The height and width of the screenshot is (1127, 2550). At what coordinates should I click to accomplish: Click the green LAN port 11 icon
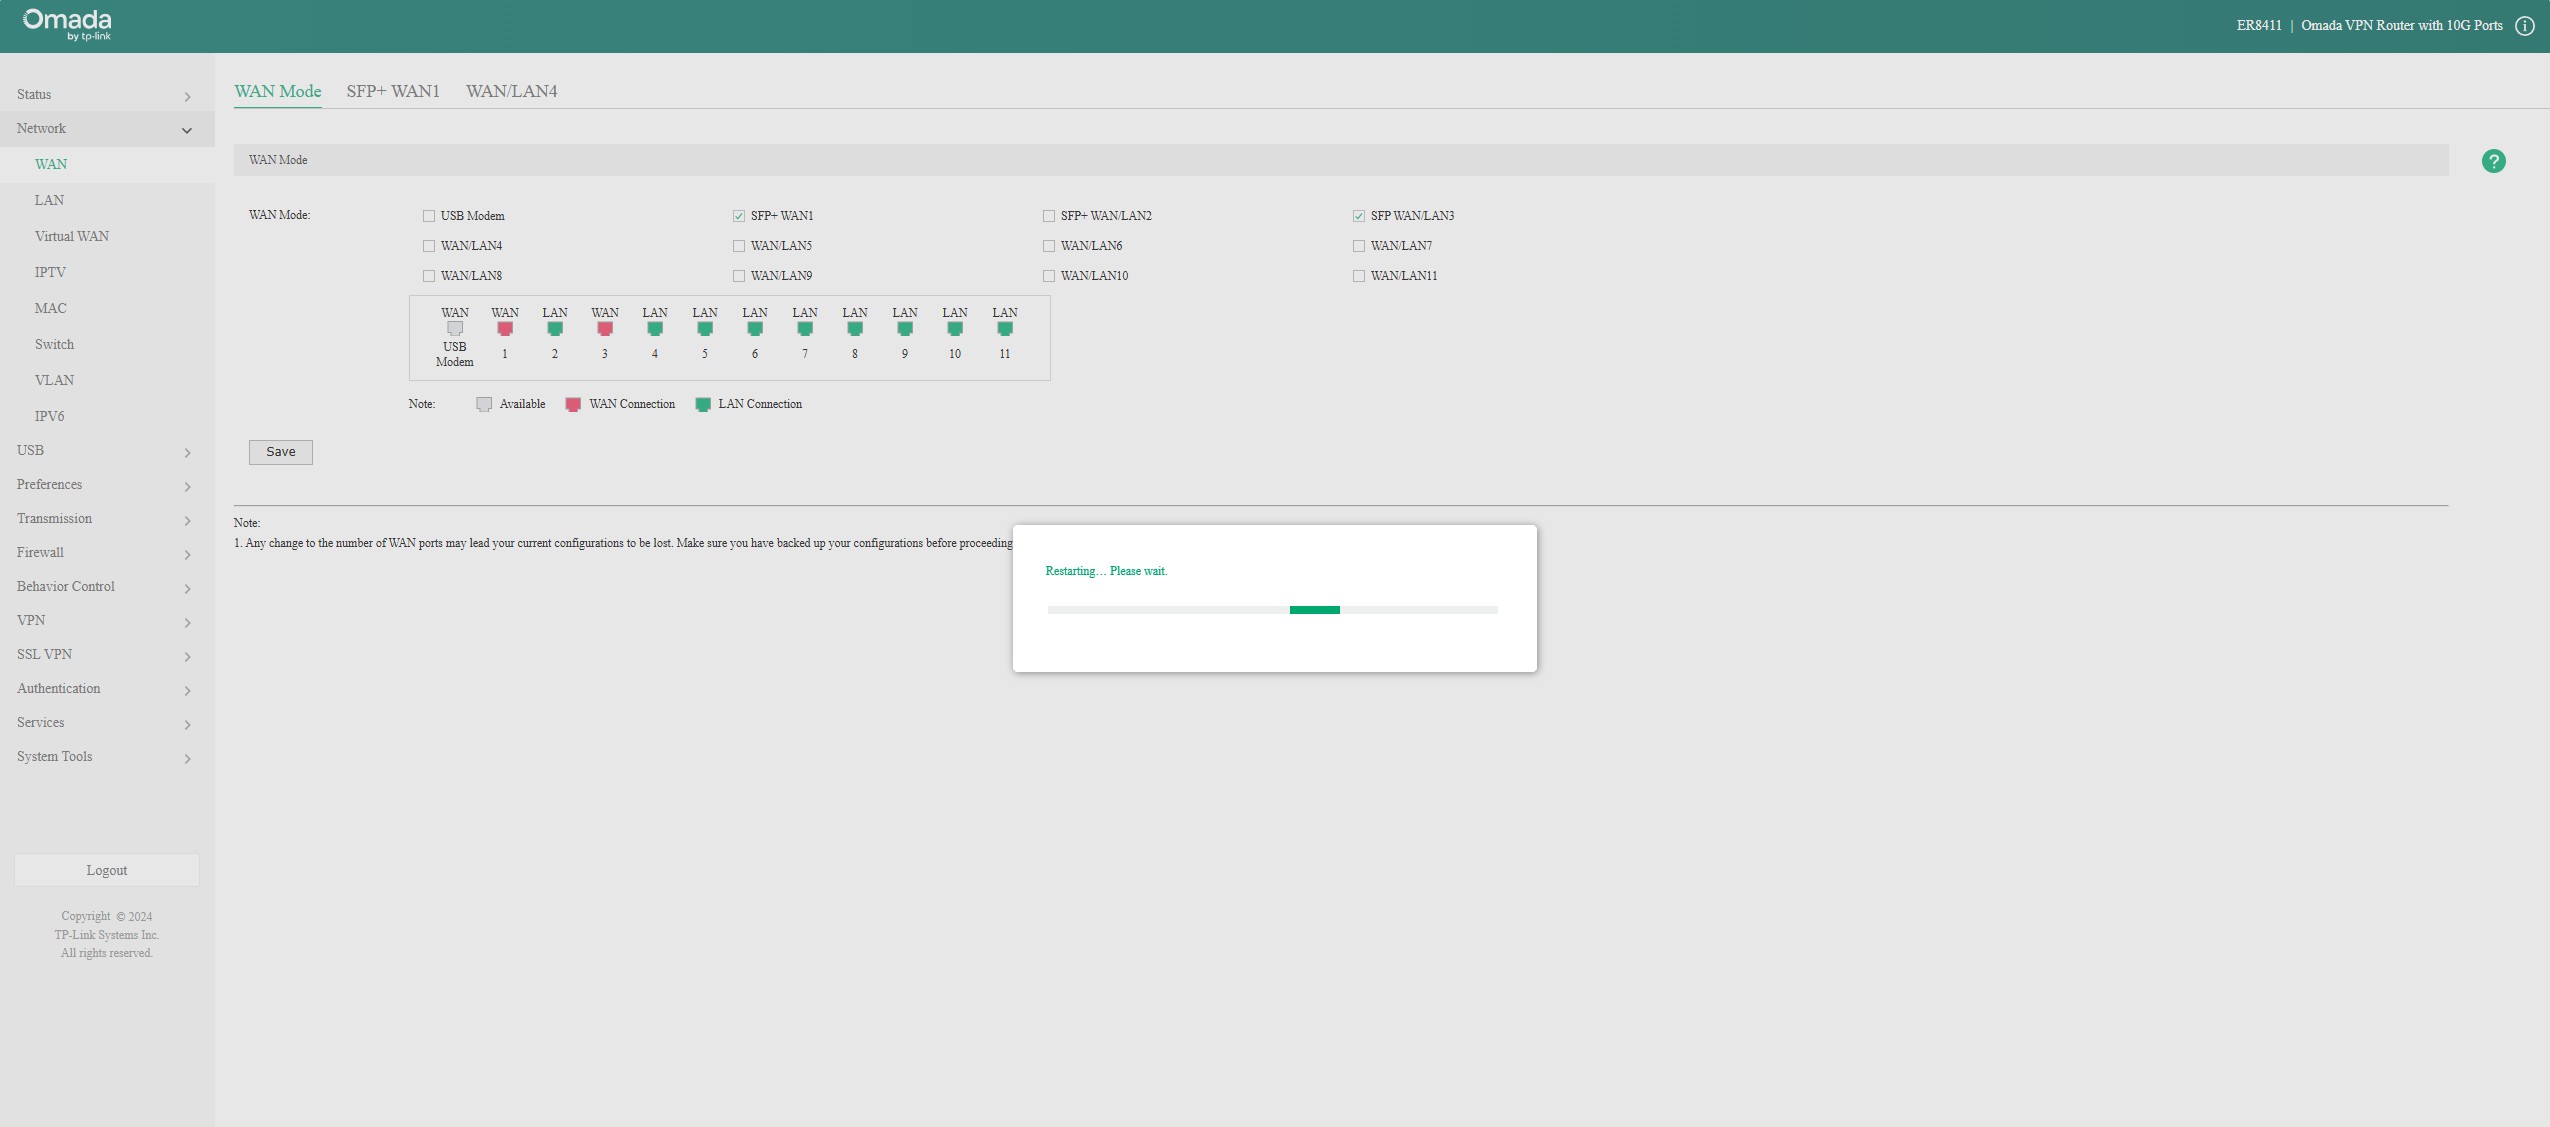coord(1005,328)
